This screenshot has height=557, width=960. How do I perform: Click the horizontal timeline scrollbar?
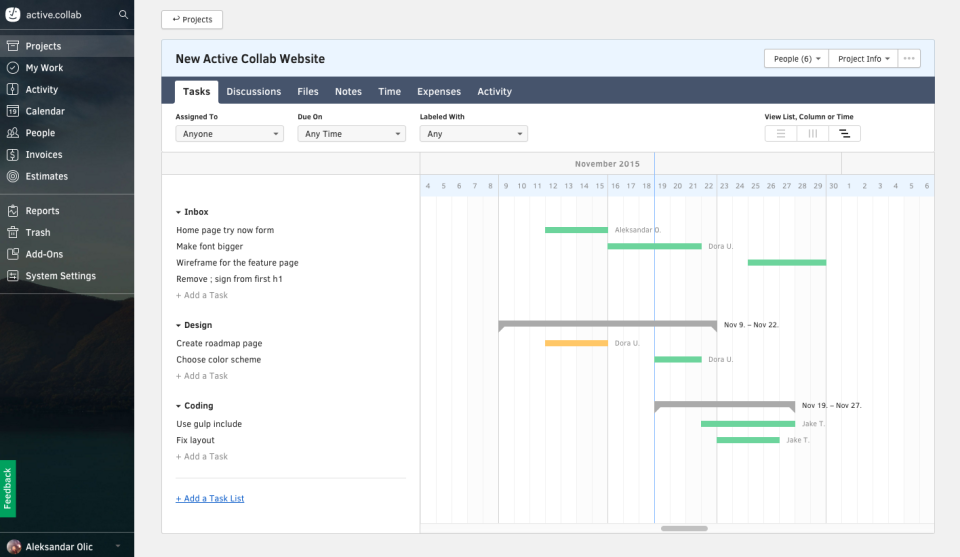pyautogui.click(x=684, y=528)
